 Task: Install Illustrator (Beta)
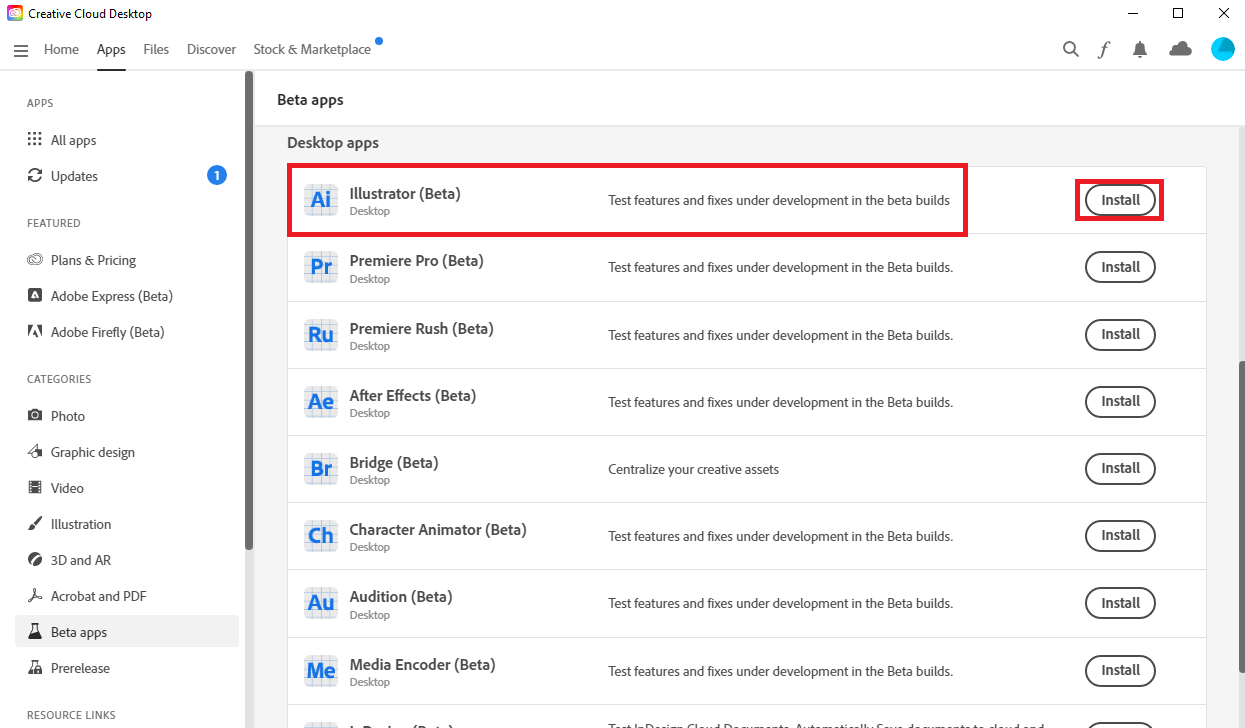(x=1120, y=200)
